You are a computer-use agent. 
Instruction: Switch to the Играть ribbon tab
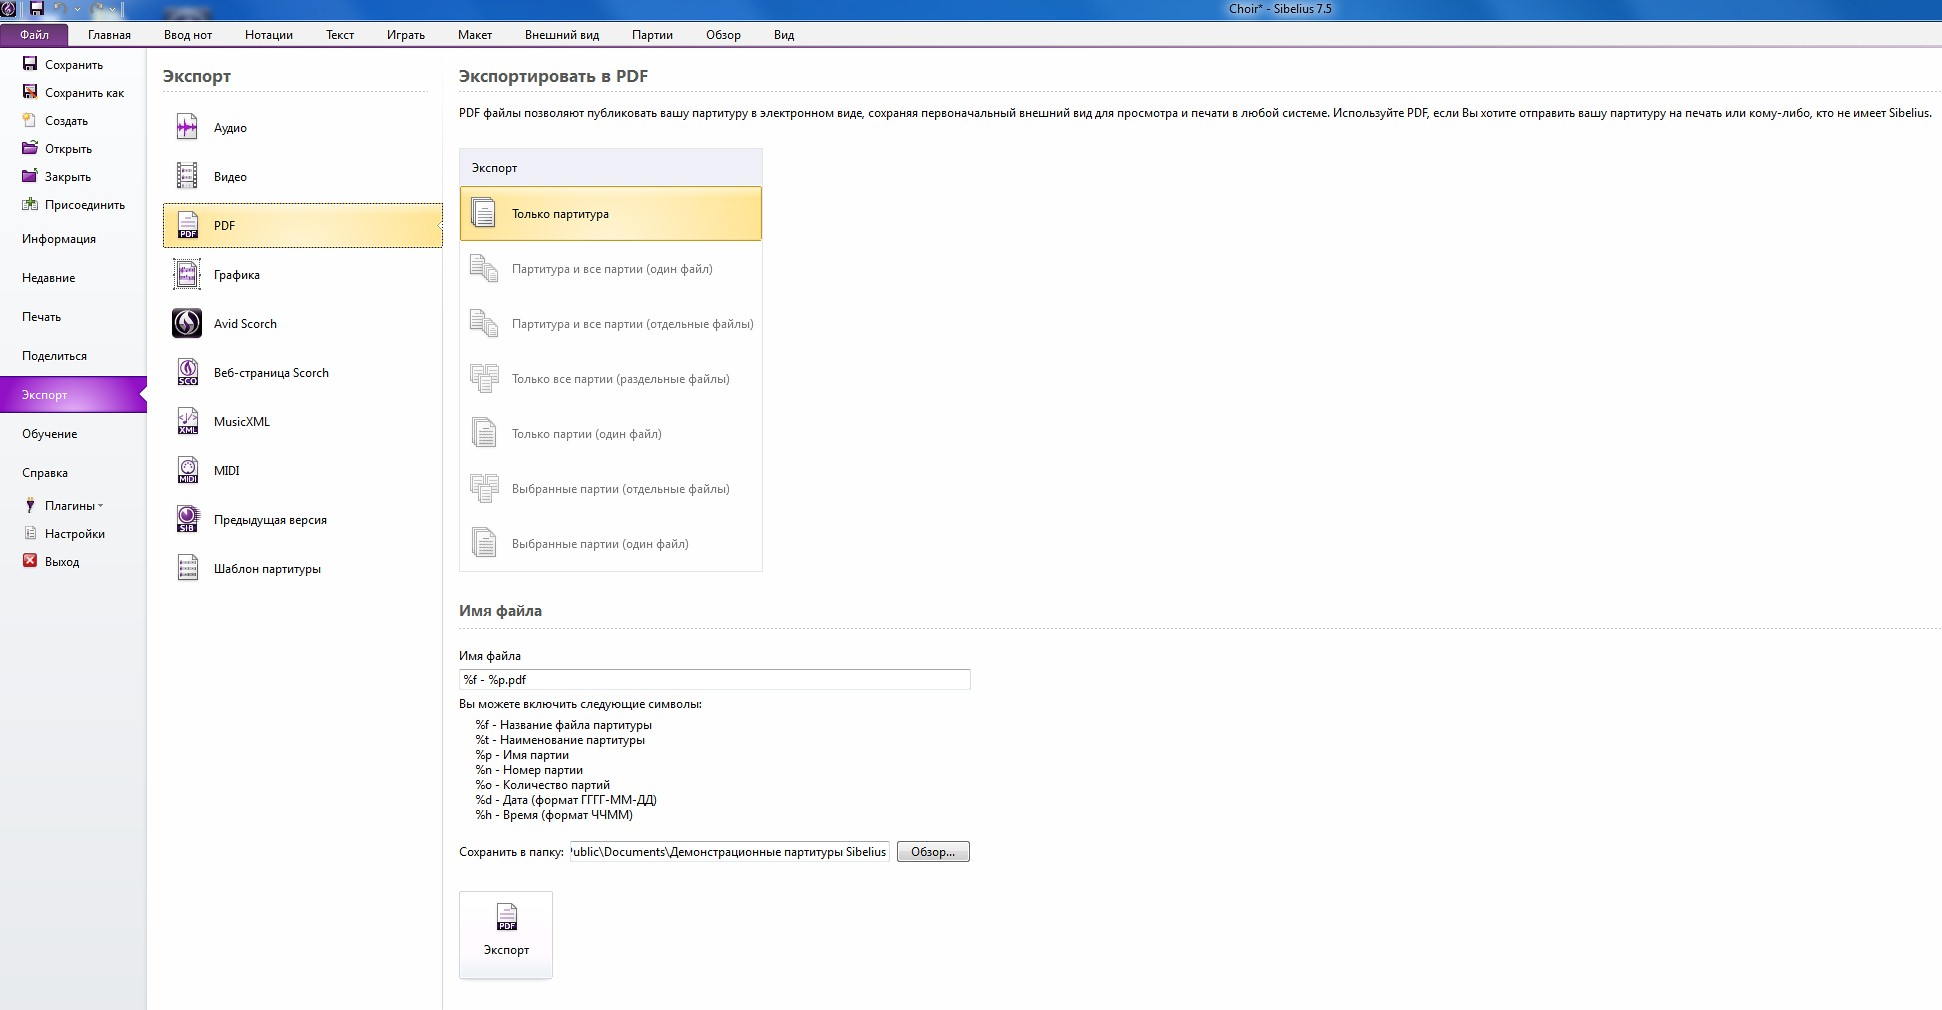406,35
